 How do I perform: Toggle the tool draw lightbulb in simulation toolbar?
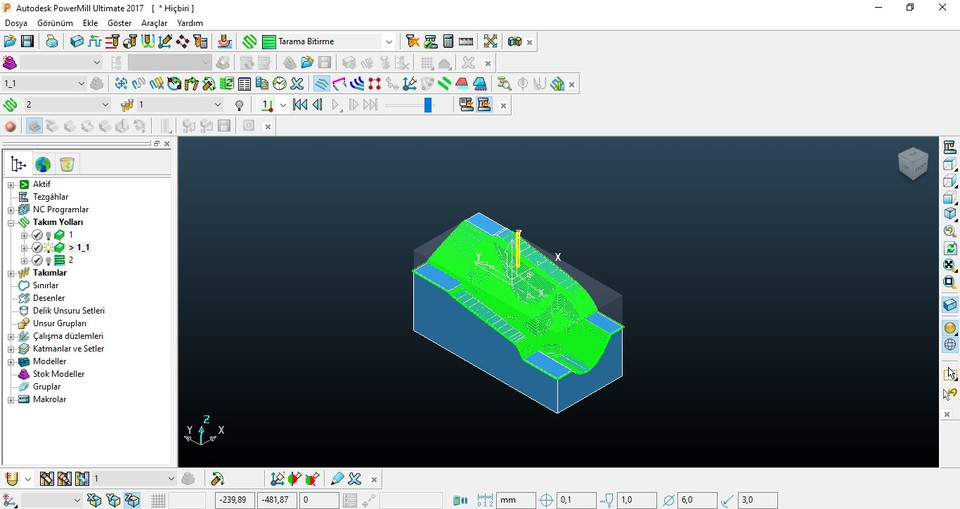[x=239, y=105]
